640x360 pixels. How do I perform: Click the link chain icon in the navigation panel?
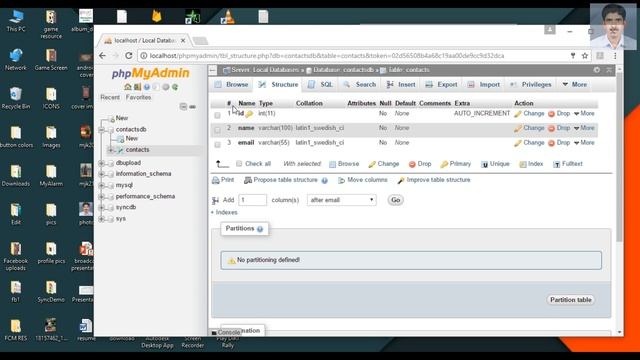(193, 107)
